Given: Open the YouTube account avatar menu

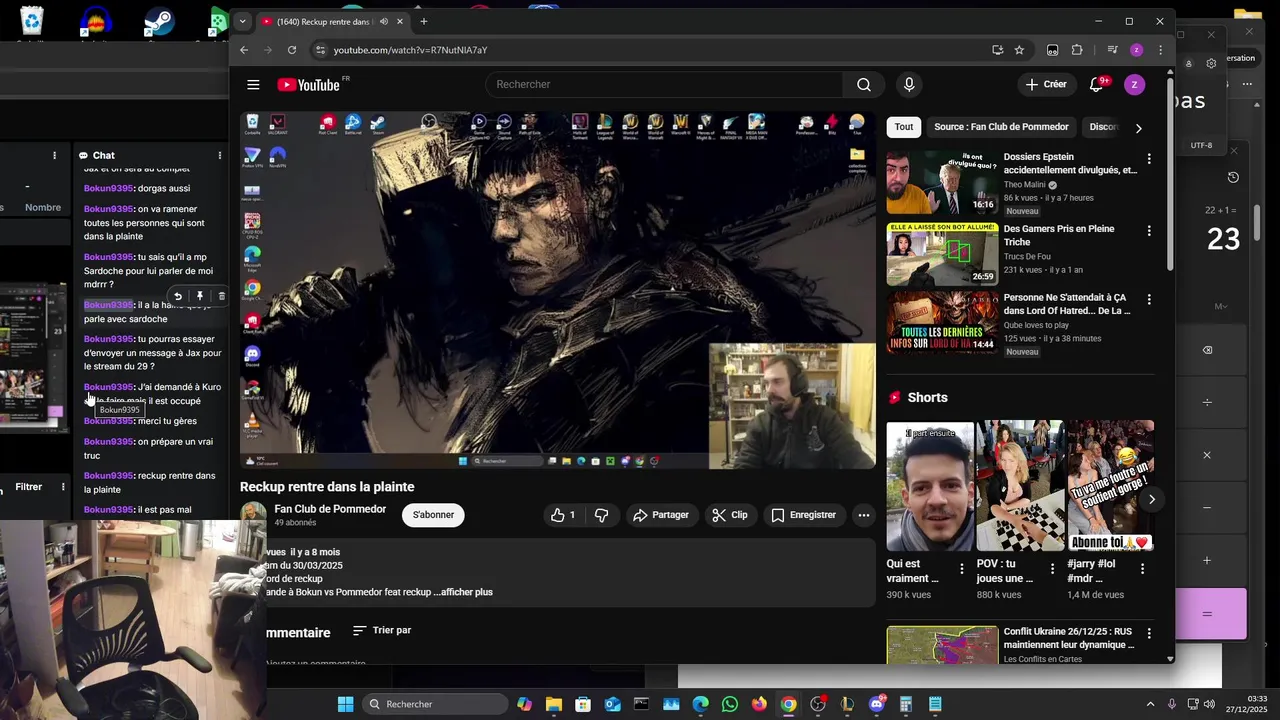Looking at the screenshot, I should pyautogui.click(x=1134, y=85).
